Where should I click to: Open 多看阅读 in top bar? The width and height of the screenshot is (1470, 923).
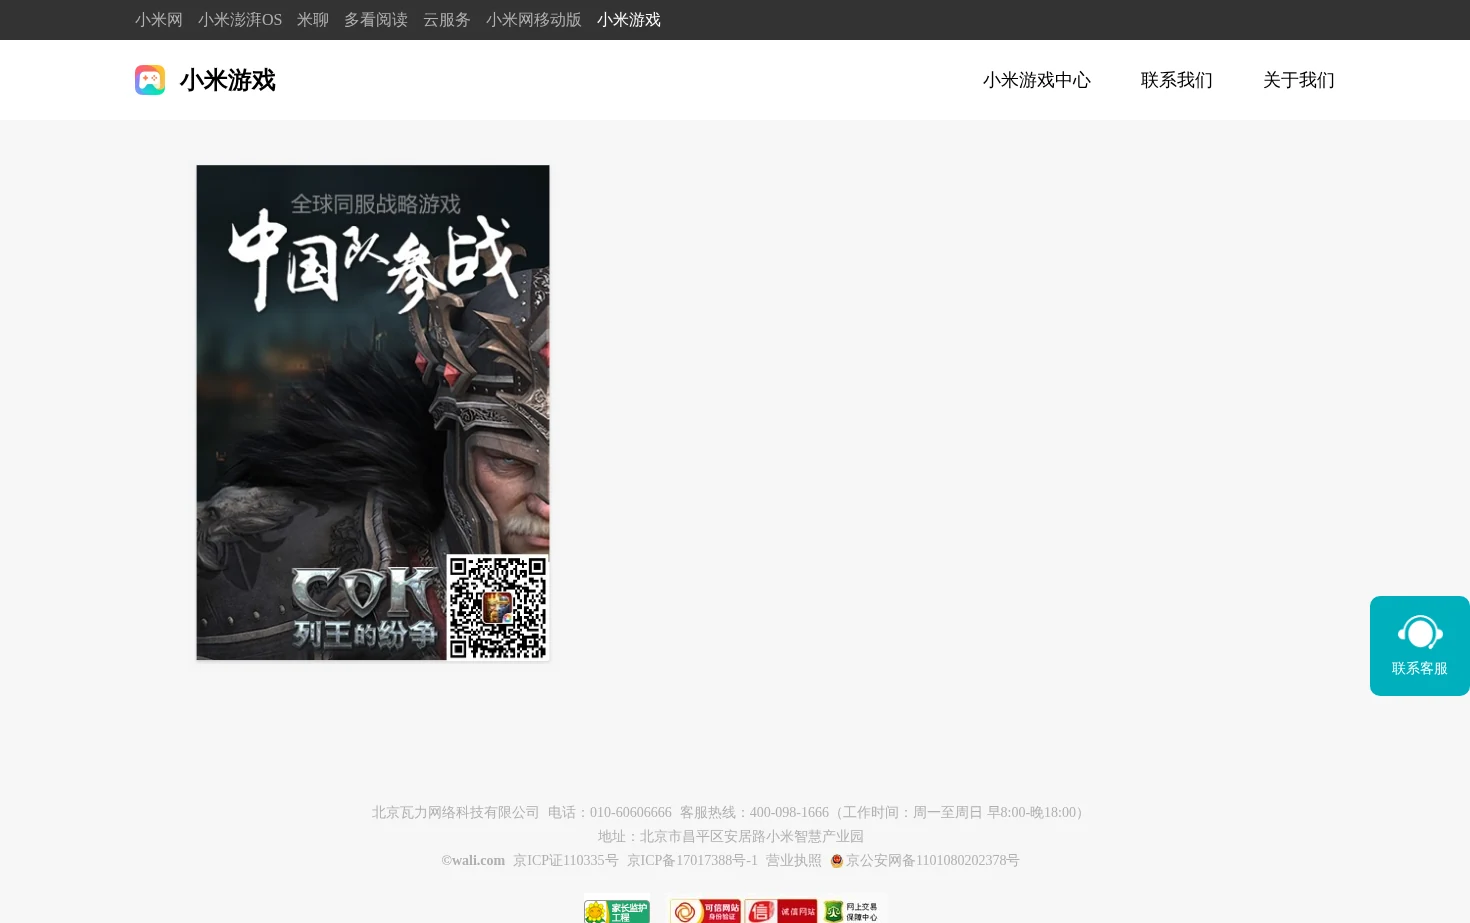[x=376, y=20]
